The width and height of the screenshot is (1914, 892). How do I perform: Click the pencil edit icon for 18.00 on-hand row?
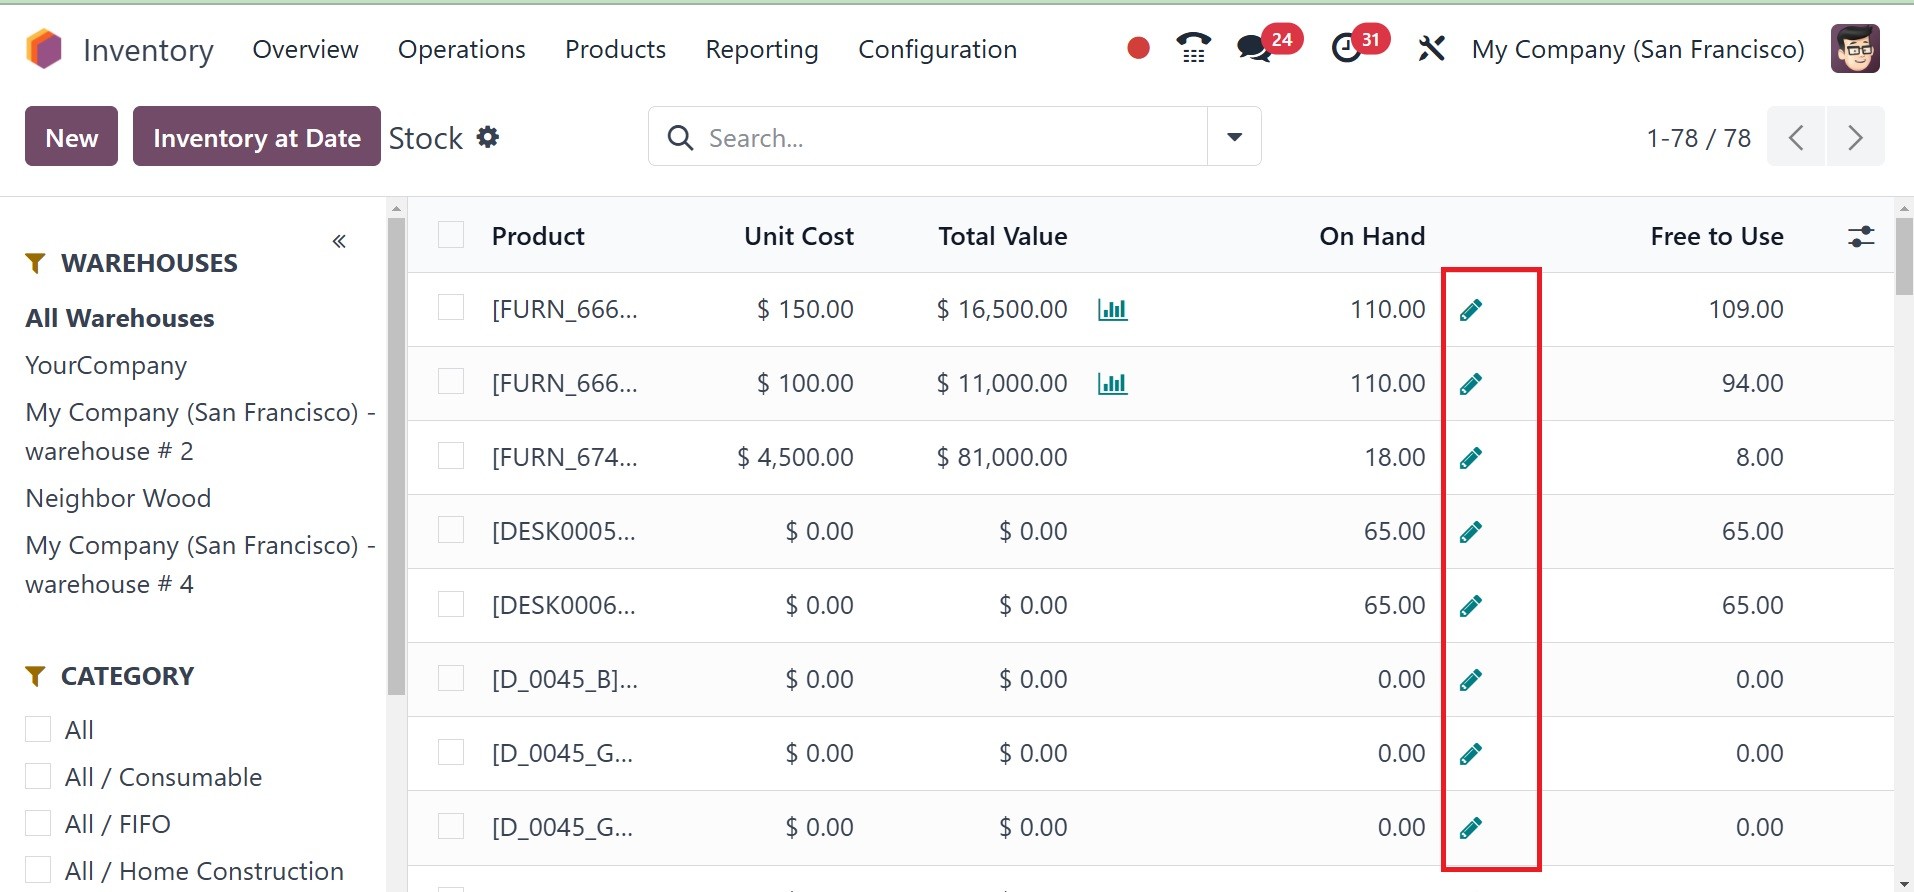1470,458
